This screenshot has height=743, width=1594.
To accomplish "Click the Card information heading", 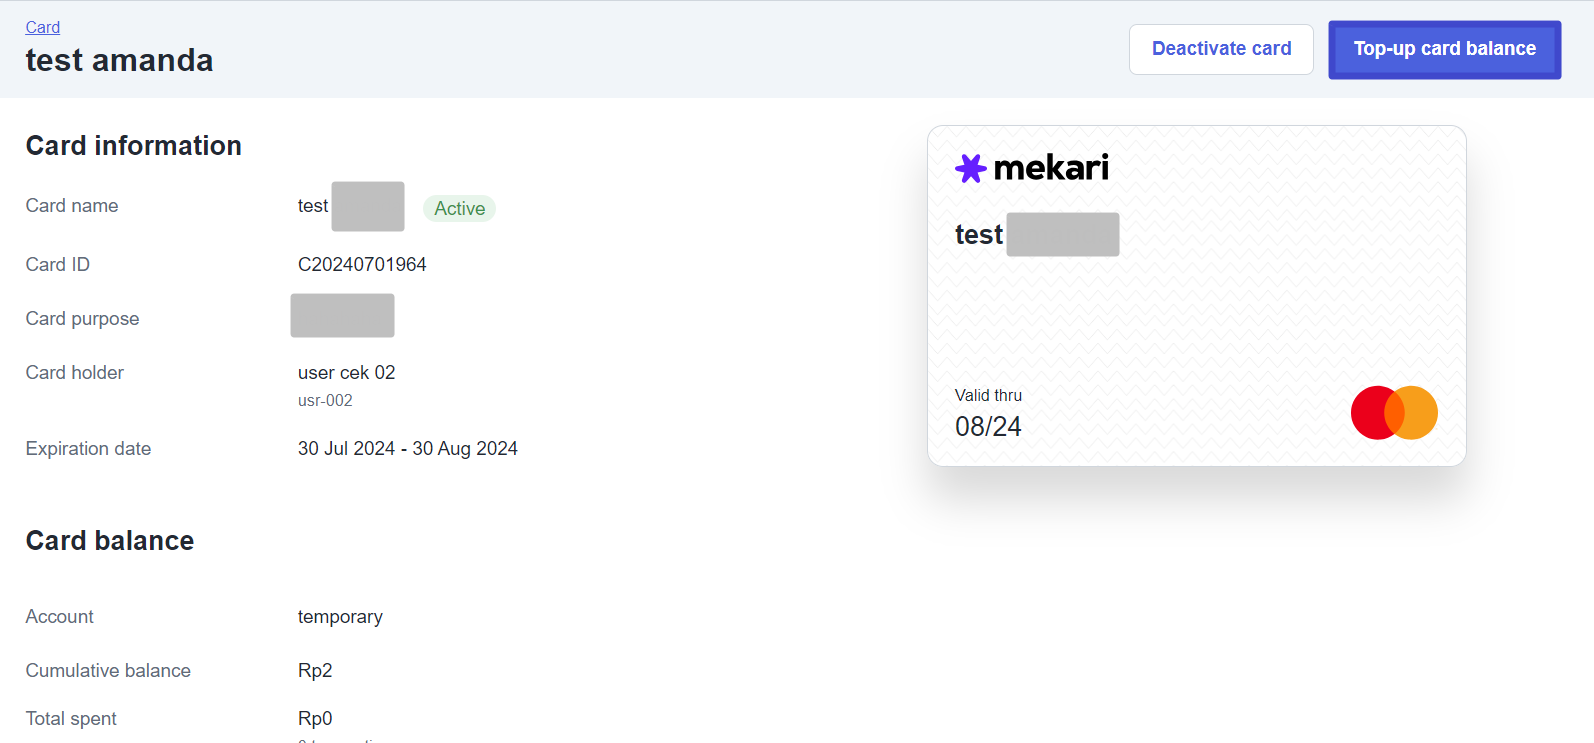I will pos(133,146).
